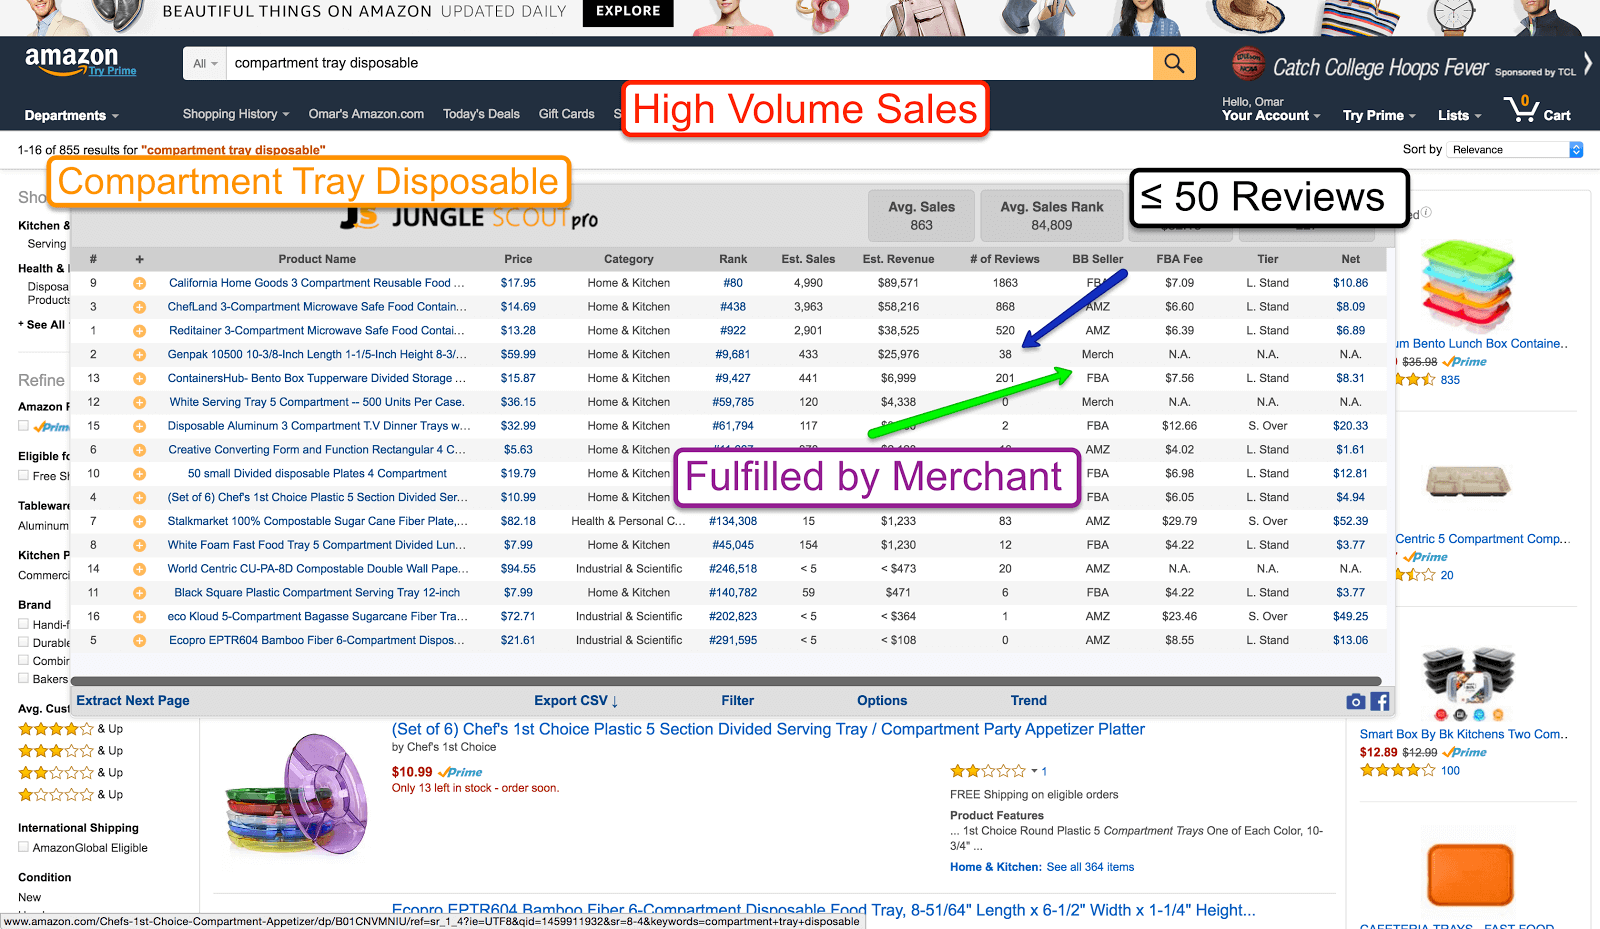Expand the Try Prime dropdown
Image resolution: width=1600 pixels, height=929 pixels.
(x=1379, y=116)
